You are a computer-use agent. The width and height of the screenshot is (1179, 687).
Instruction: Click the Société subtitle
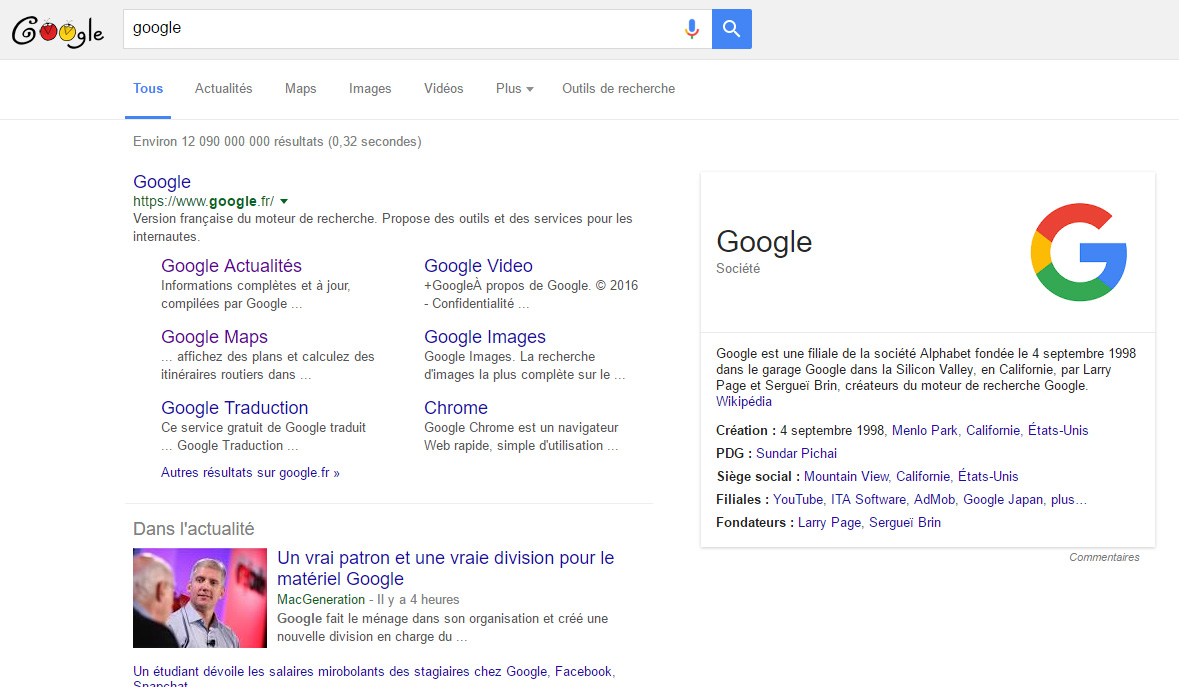pos(738,268)
